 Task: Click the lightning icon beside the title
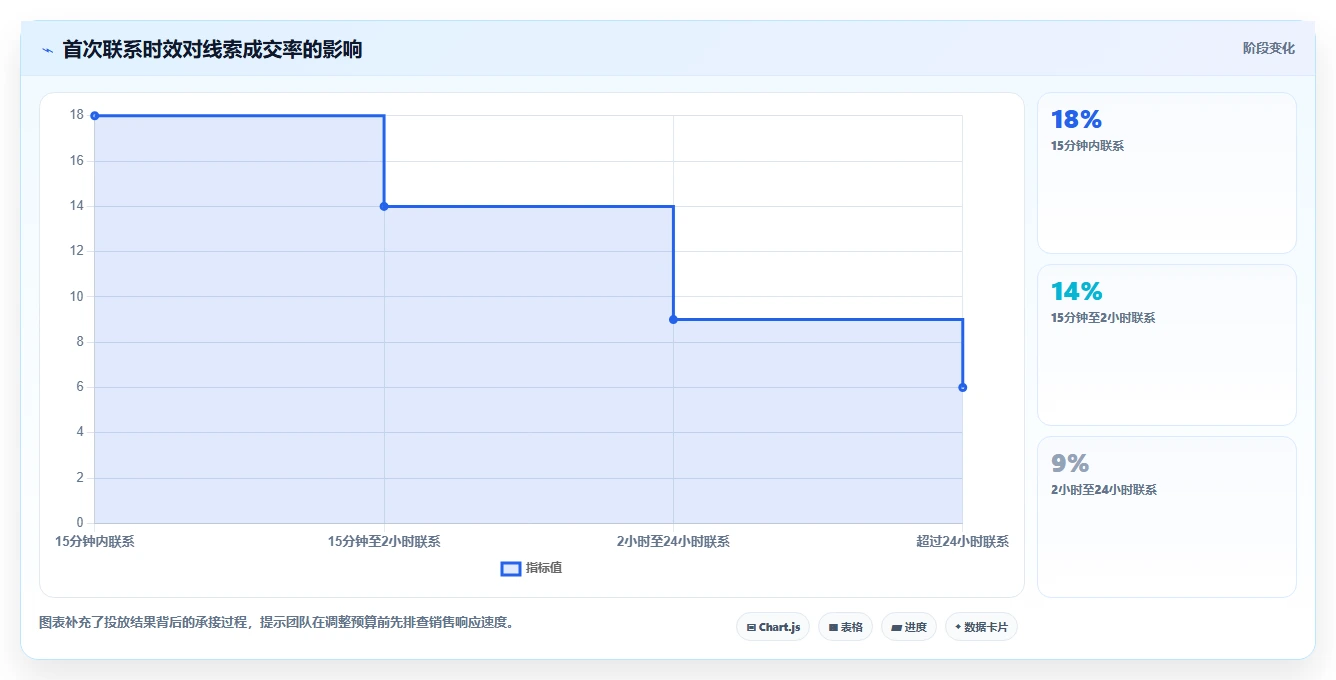click(47, 50)
